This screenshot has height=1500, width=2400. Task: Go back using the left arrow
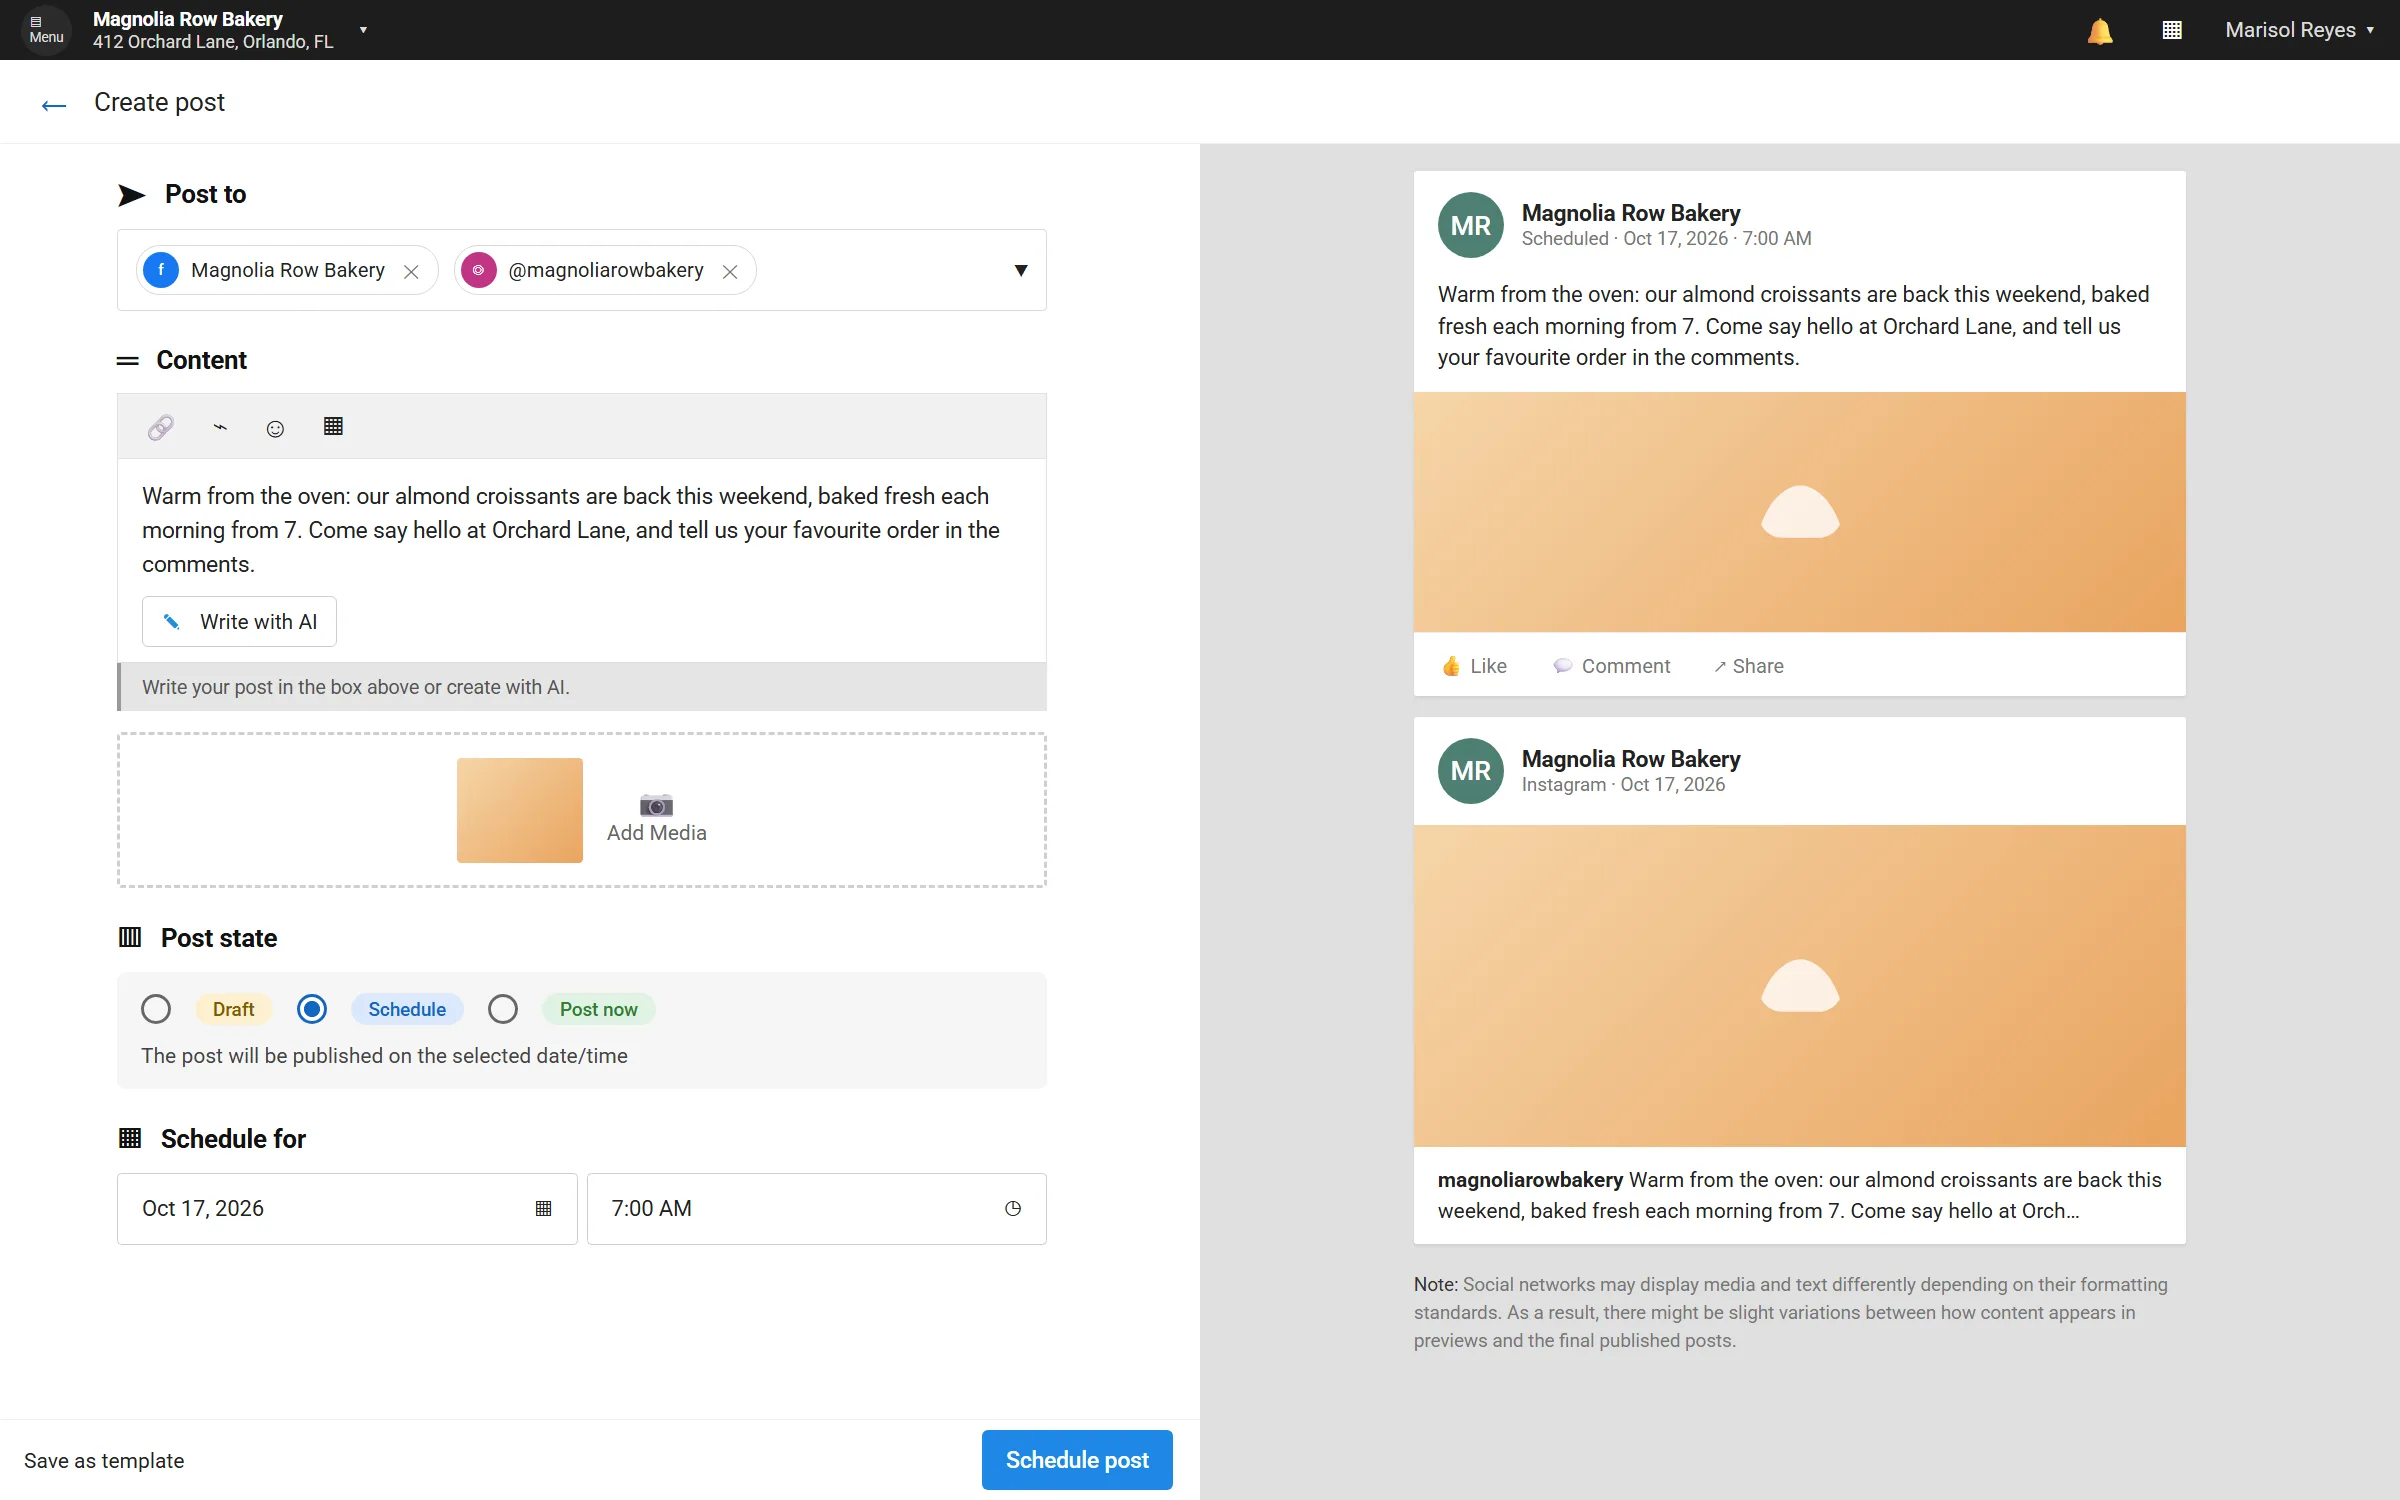(54, 104)
